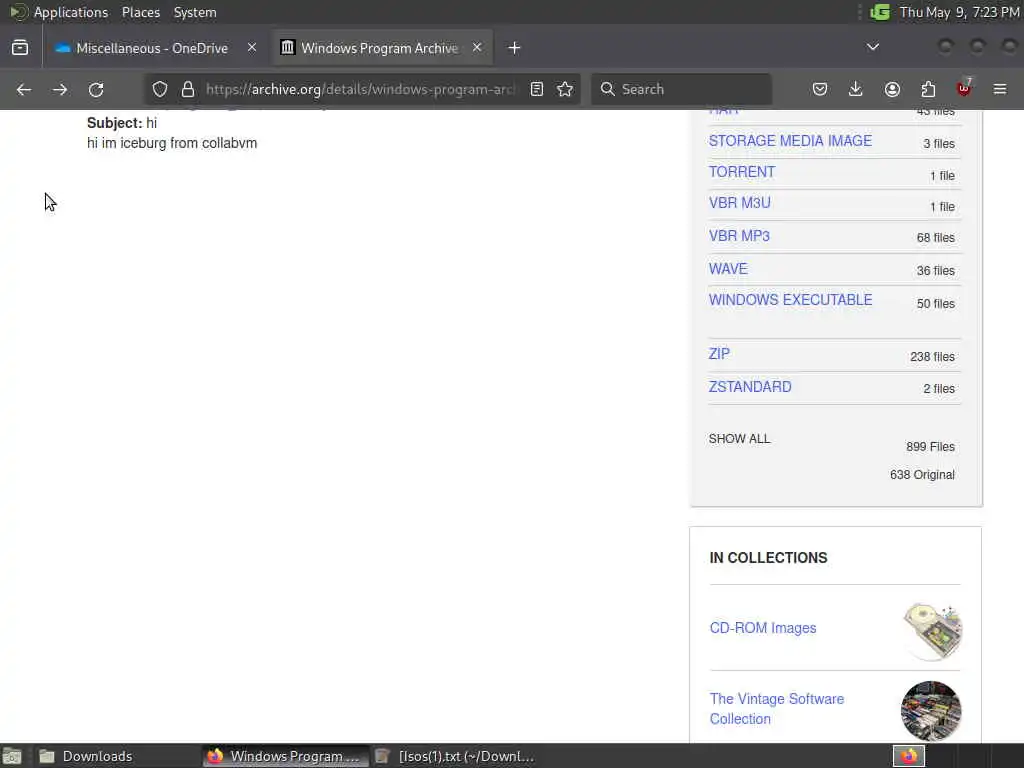
Task: Open a new tab with the plus button
Action: (x=515, y=48)
